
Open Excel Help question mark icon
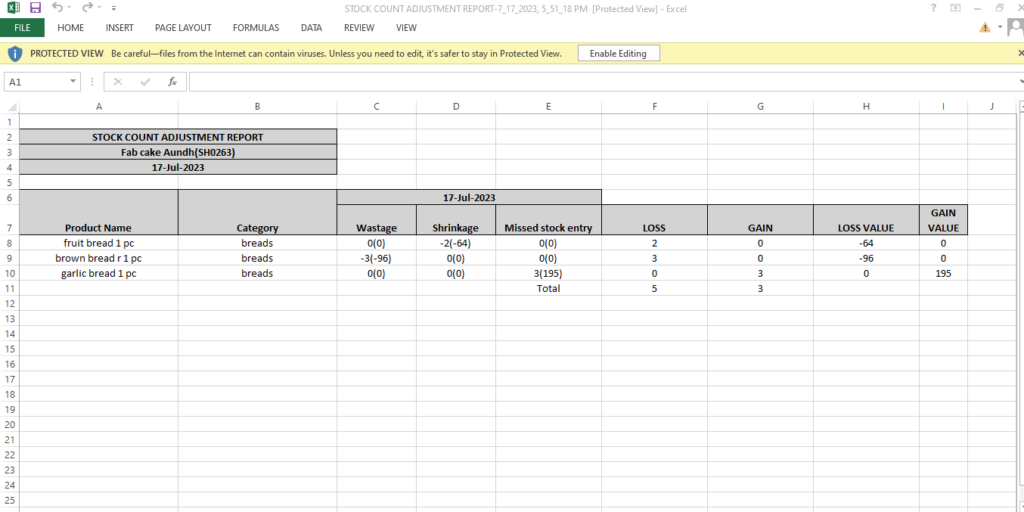click(x=933, y=8)
